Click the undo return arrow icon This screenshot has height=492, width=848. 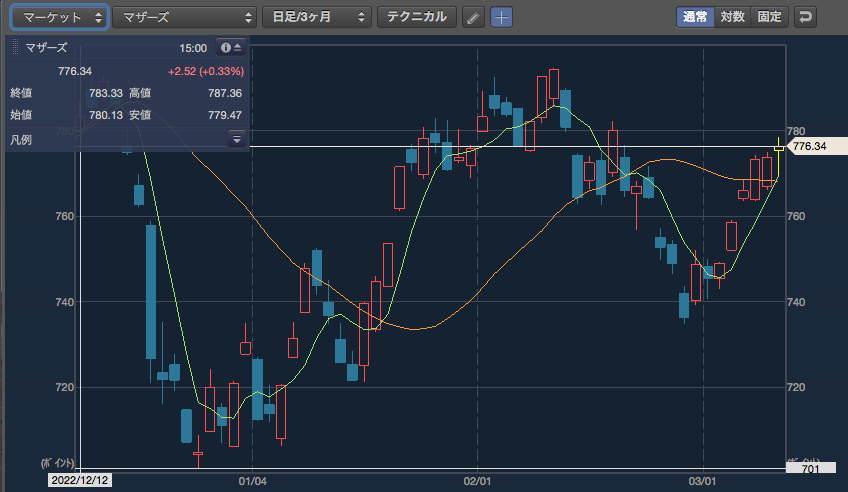point(805,17)
